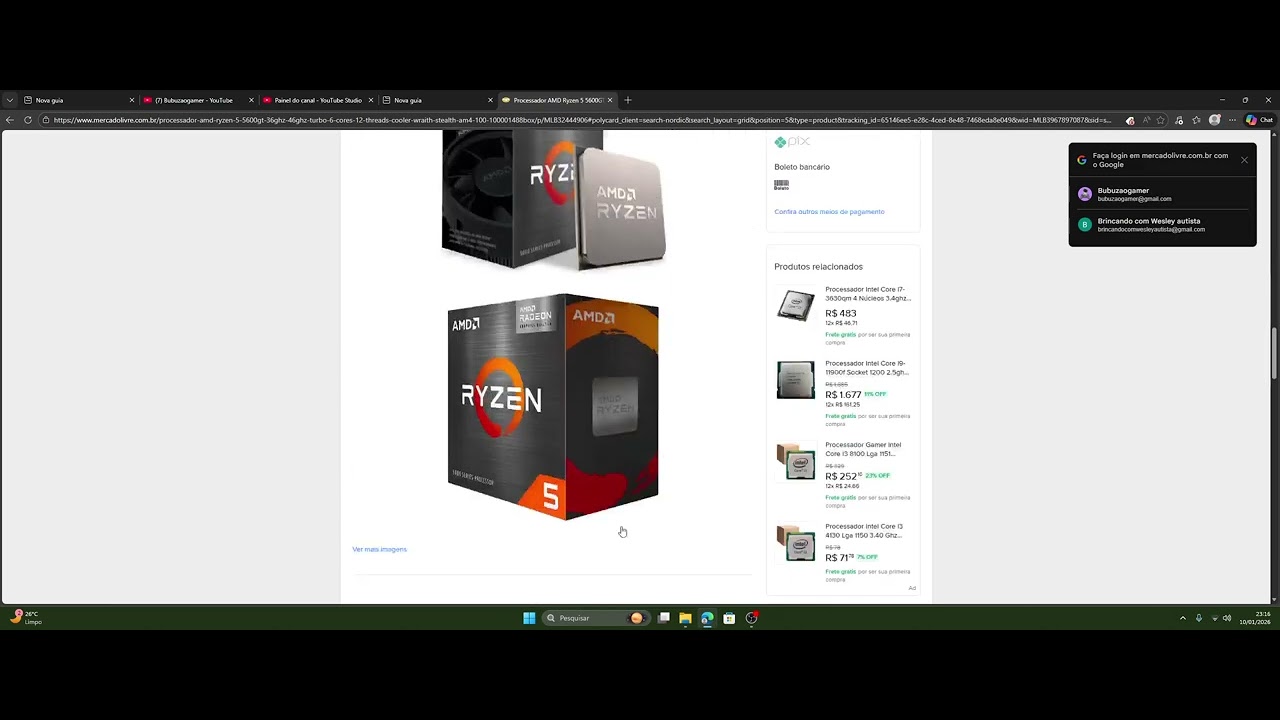Open the Ryzen cooler and chip product image
1280x720 pixels.
[x=553, y=200]
